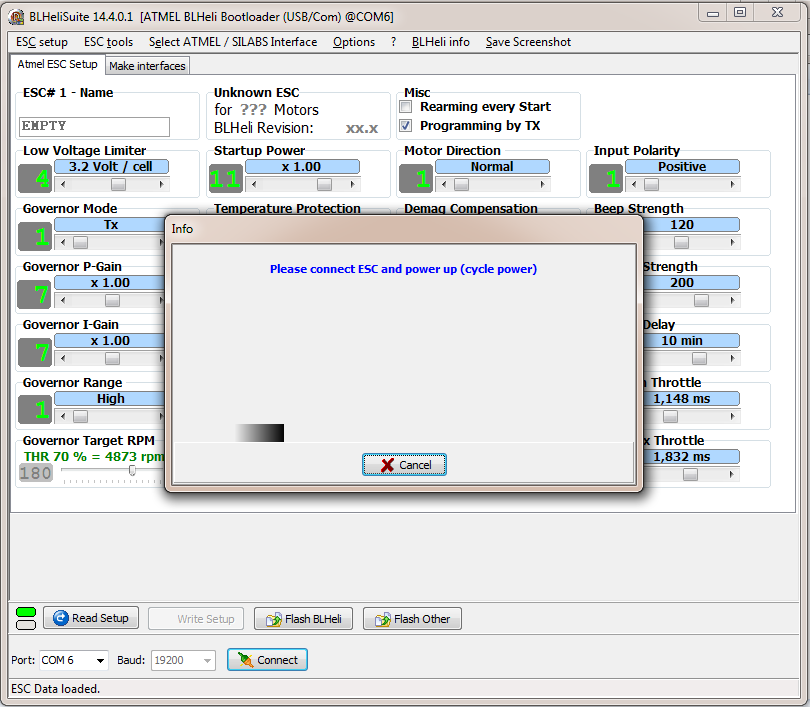Image resolution: width=810 pixels, height=707 pixels.
Task: Enable Rearming every Start checkbox
Action: [x=406, y=107]
